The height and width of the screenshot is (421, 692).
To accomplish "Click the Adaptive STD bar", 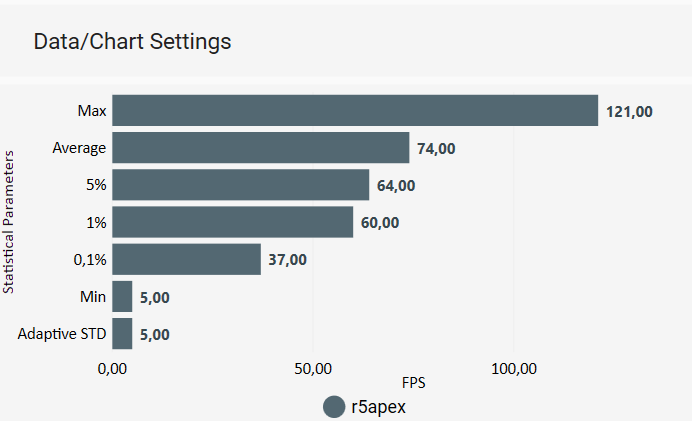I will (x=122, y=333).
